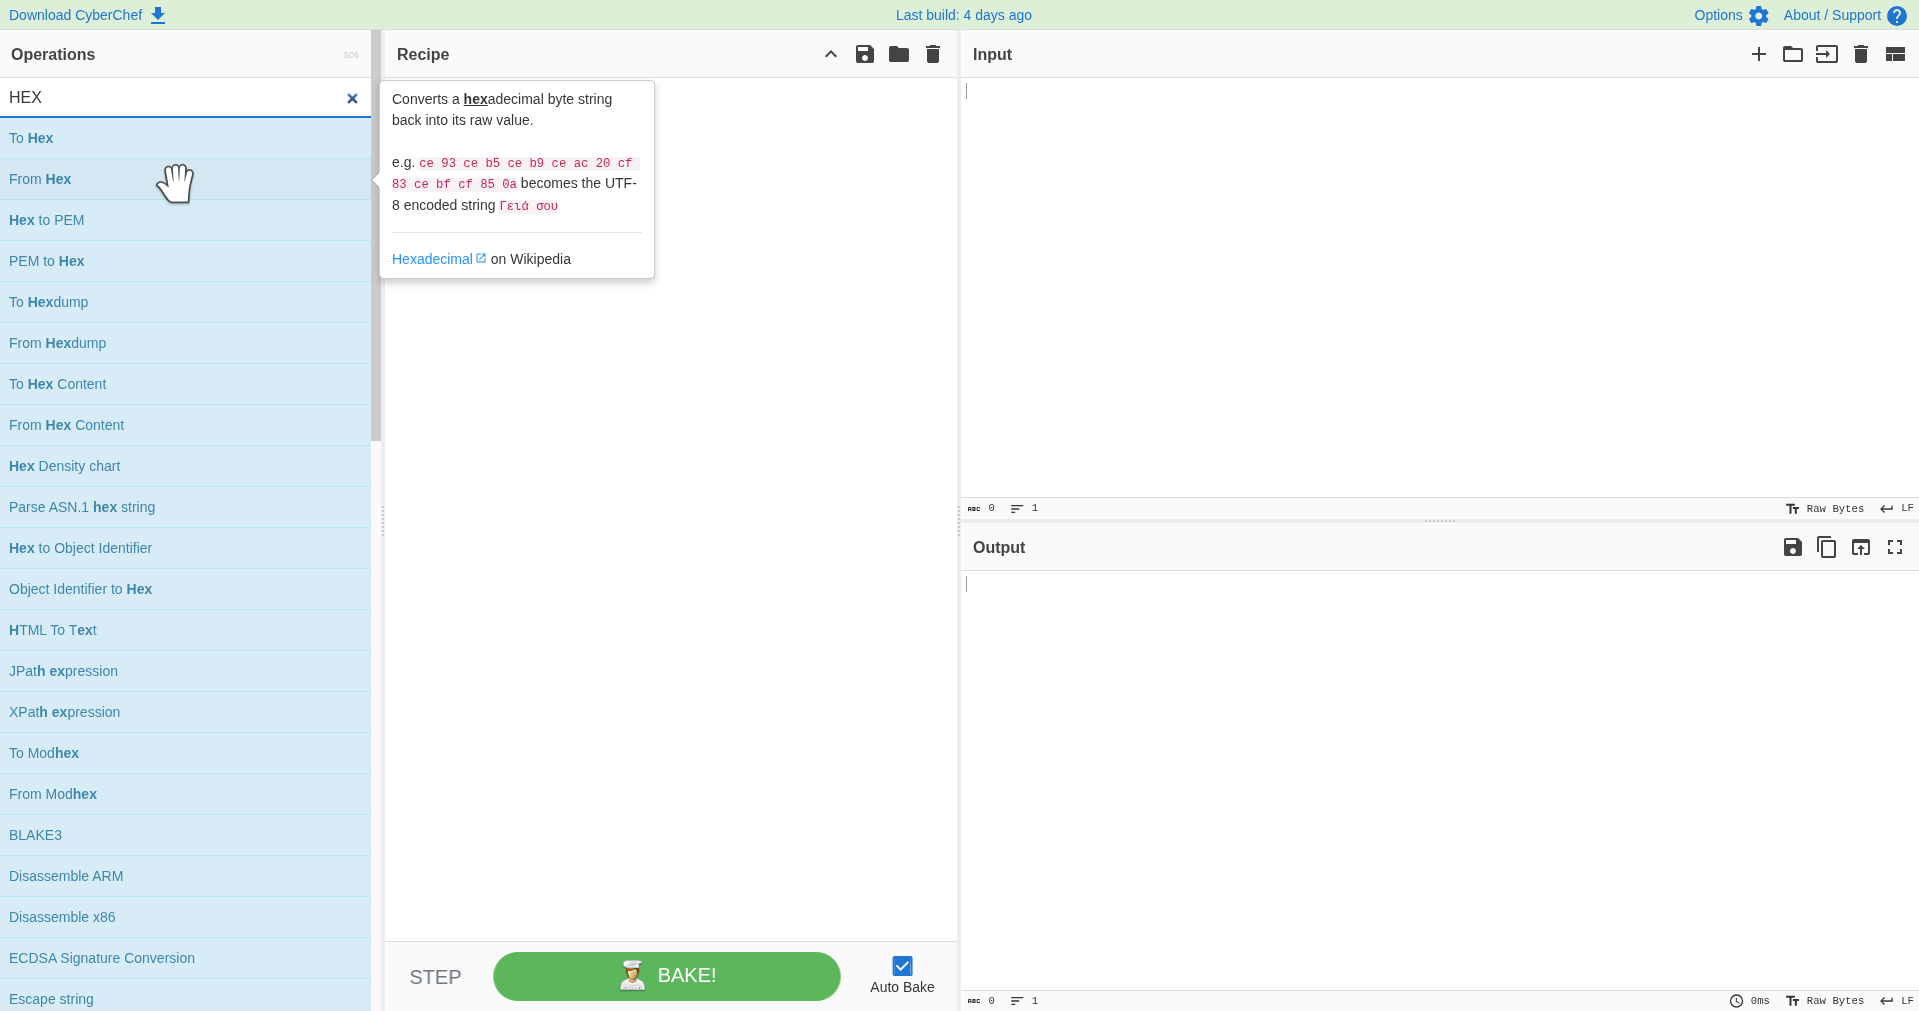Image resolution: width=1919 pixels, height=1011 pixels.
Task: Clear the recipe with the trash icon
Action: coord(933,54)
